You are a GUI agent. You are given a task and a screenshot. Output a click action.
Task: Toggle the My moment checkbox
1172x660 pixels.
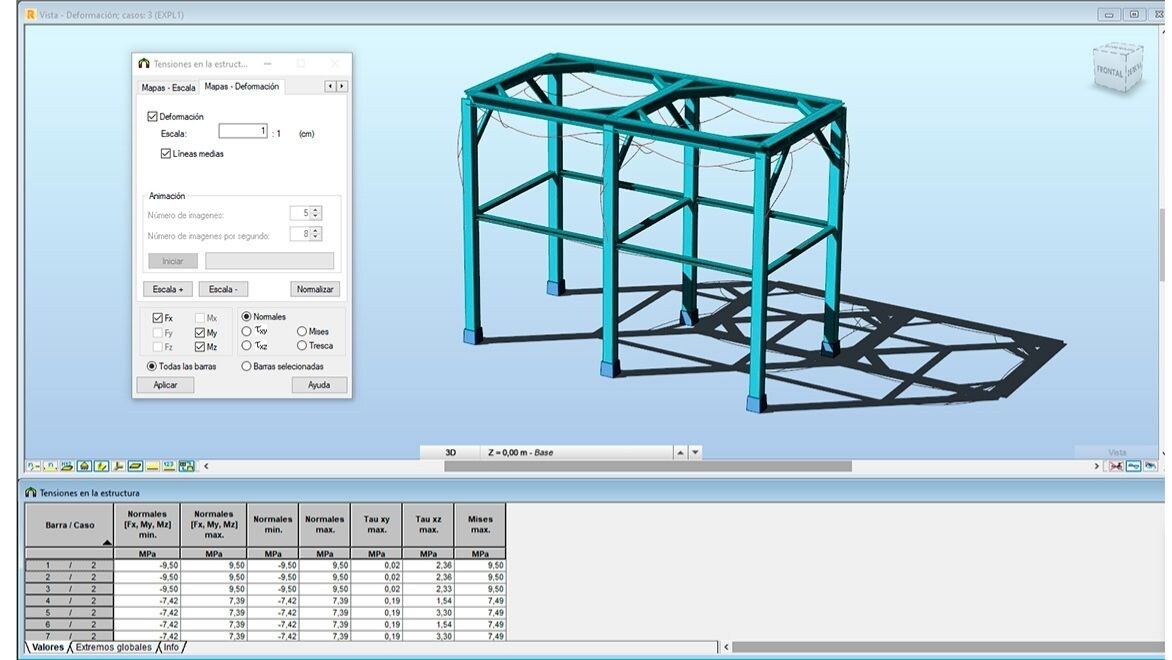coord(200,333)
